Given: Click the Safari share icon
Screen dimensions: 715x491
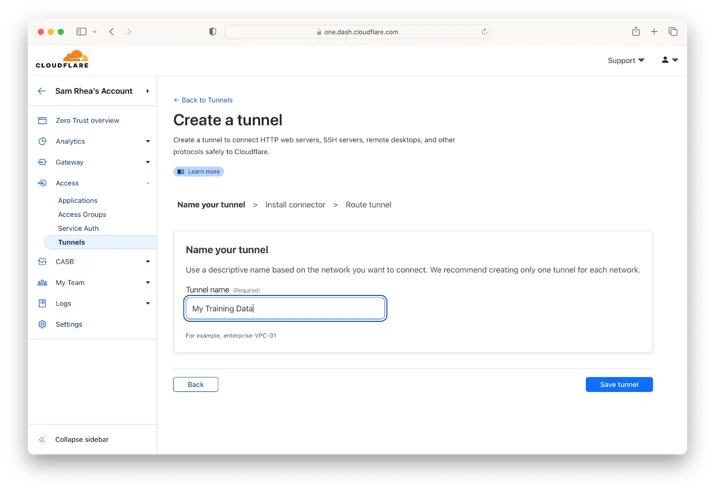Looking at the screenshot, I should point(636,31).
